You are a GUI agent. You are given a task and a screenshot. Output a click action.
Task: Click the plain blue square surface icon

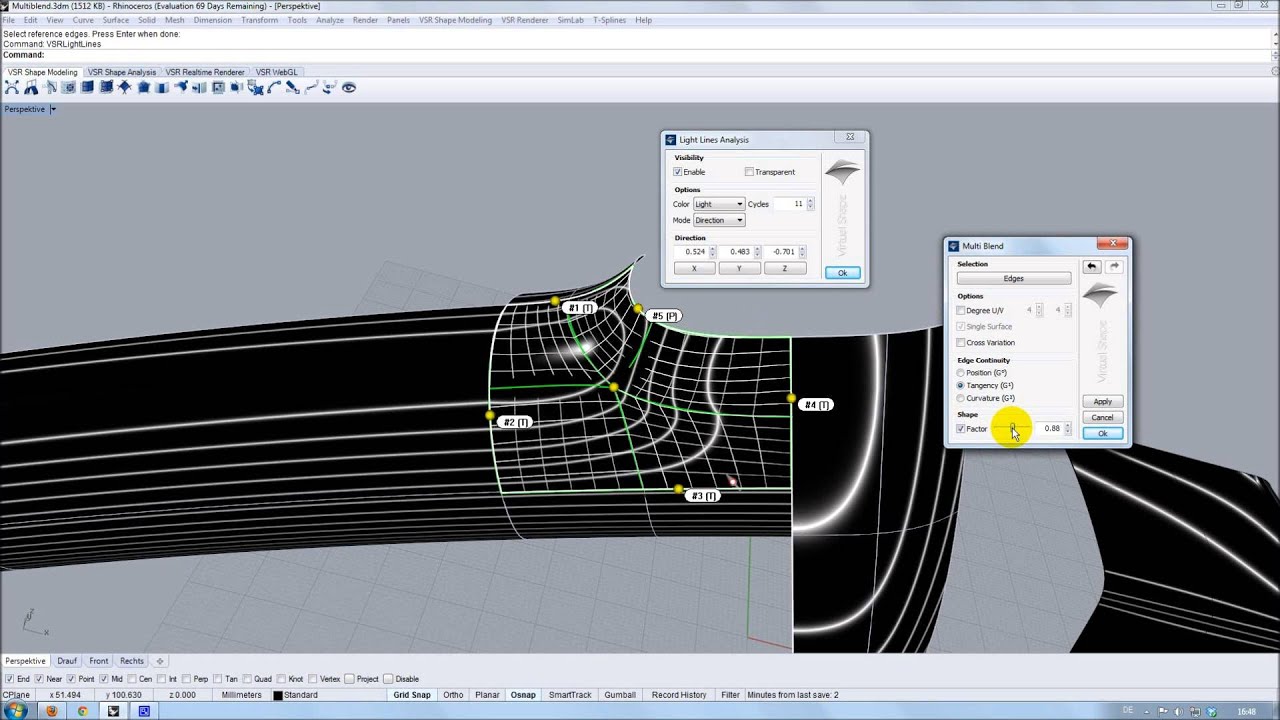(87, 88)
